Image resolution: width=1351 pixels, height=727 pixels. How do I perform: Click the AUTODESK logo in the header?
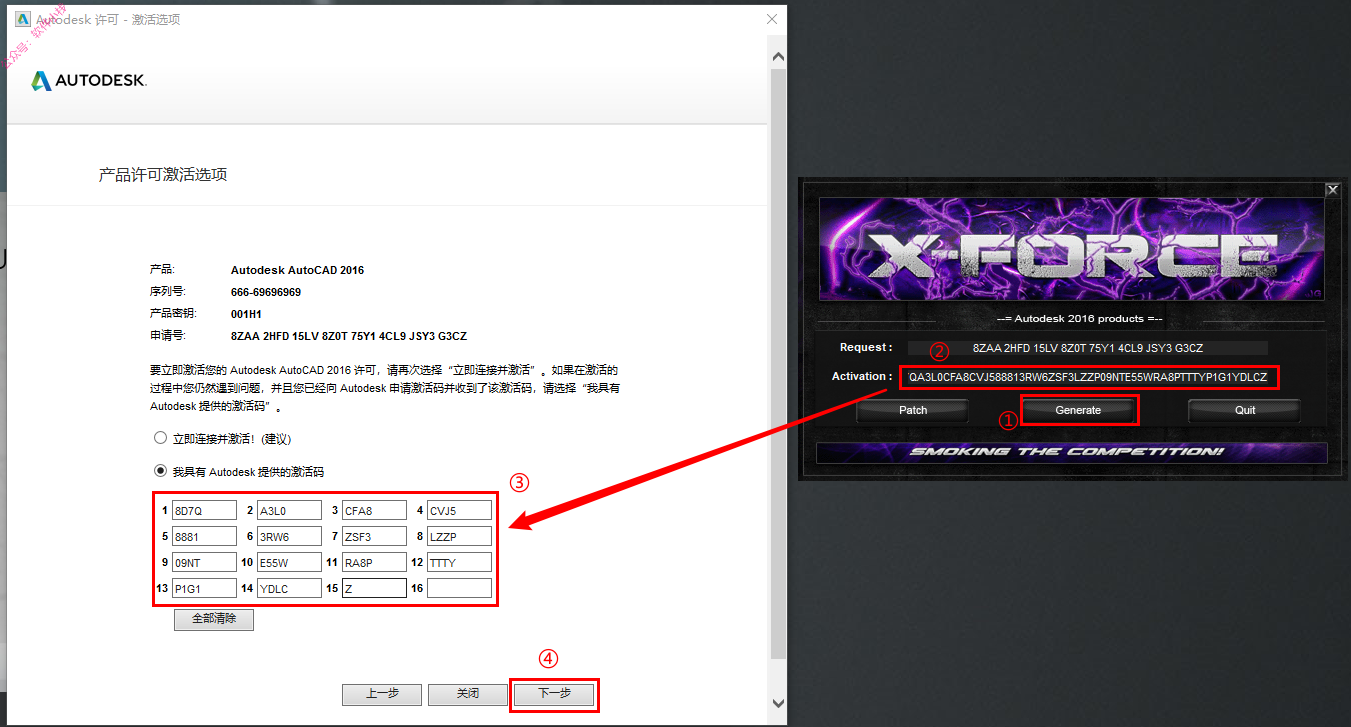[x=89, y=81]
